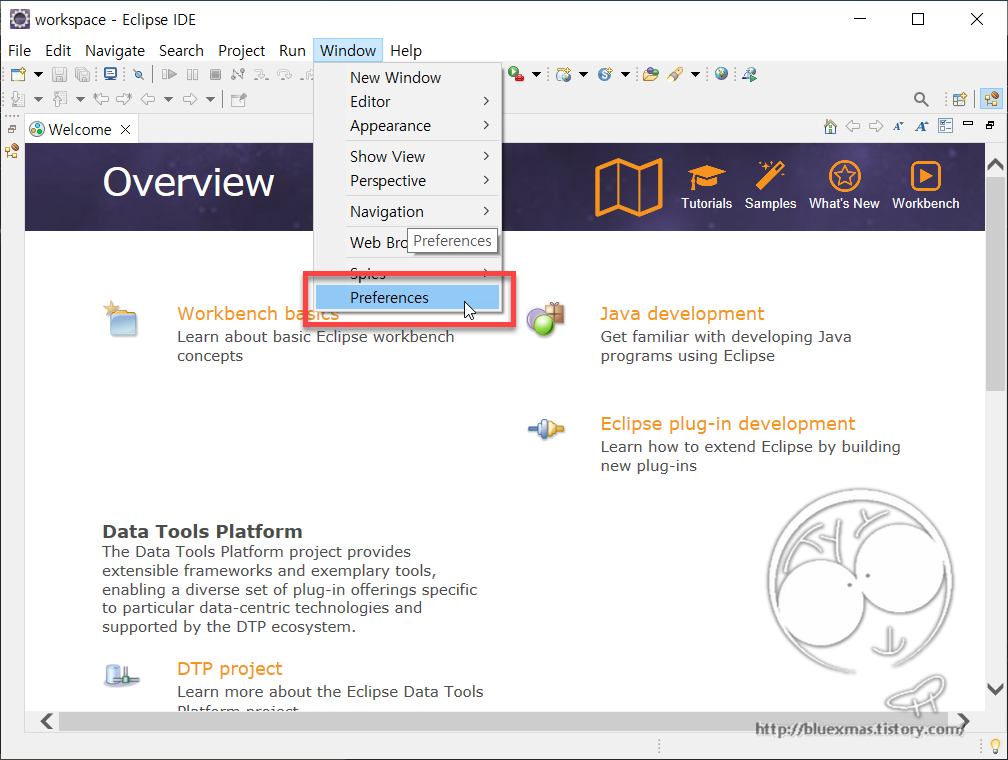1008x760 pixels.
Task: Click the lightbulb tip icon in status bar
Action: 995,746
